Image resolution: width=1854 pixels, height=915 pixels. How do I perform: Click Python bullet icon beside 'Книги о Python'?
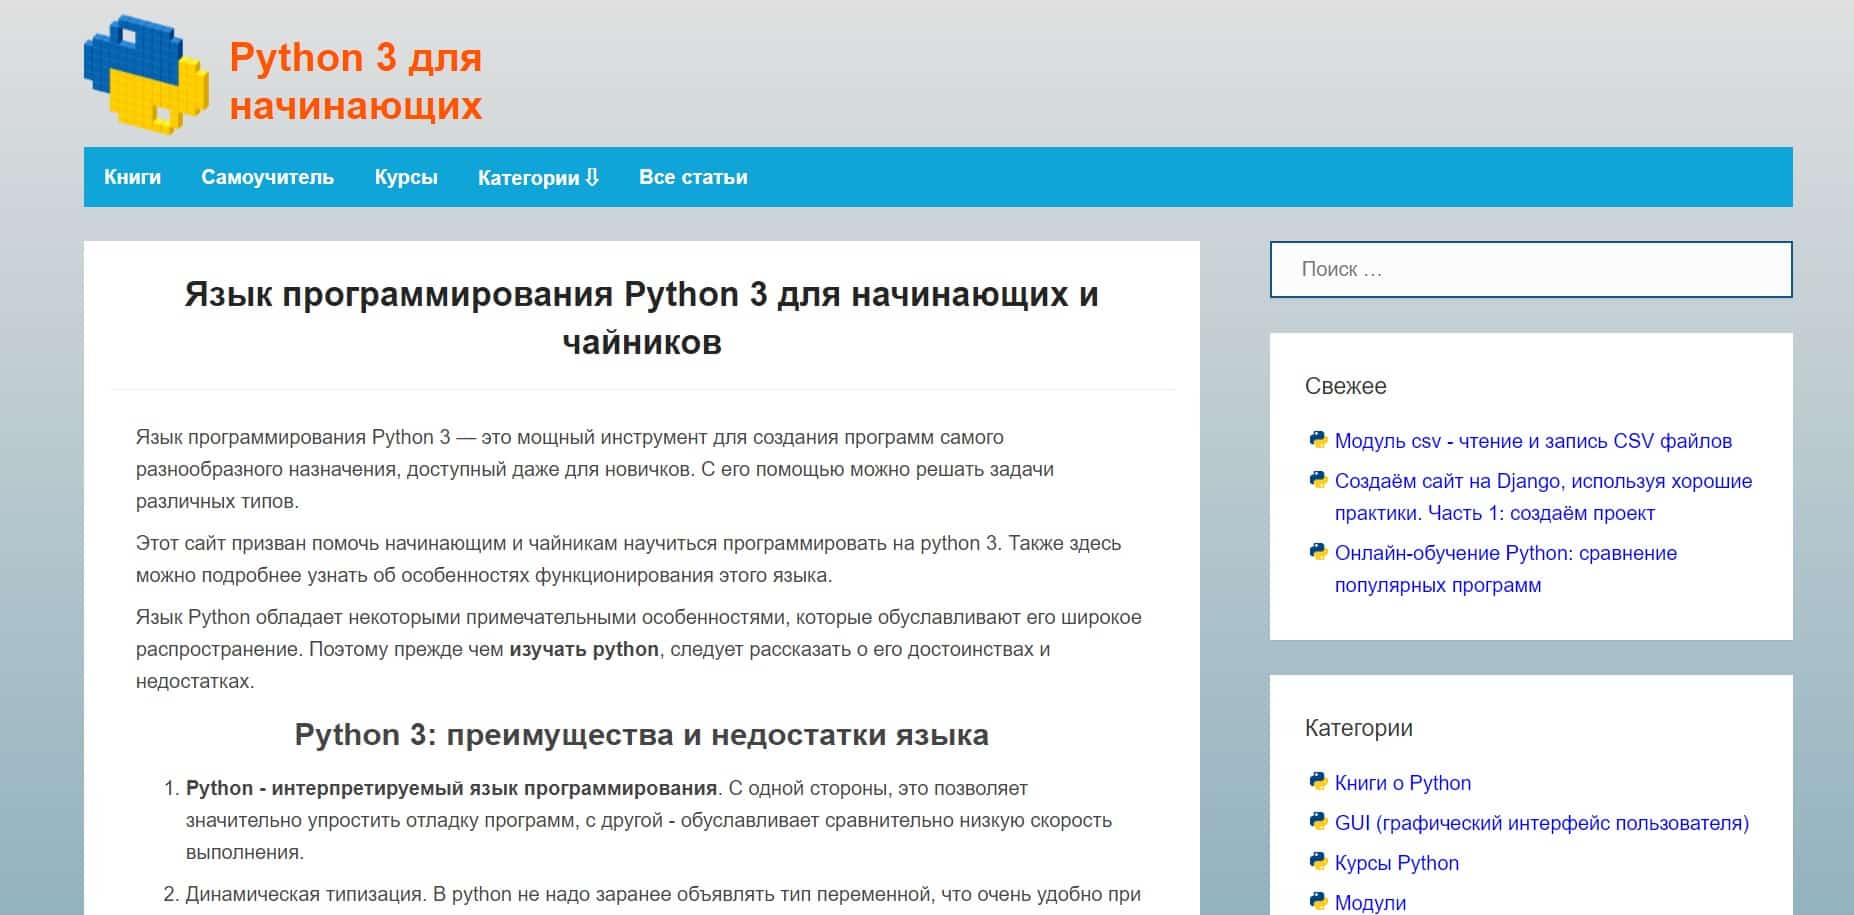pyautogui.click(x=1318, y=782)
